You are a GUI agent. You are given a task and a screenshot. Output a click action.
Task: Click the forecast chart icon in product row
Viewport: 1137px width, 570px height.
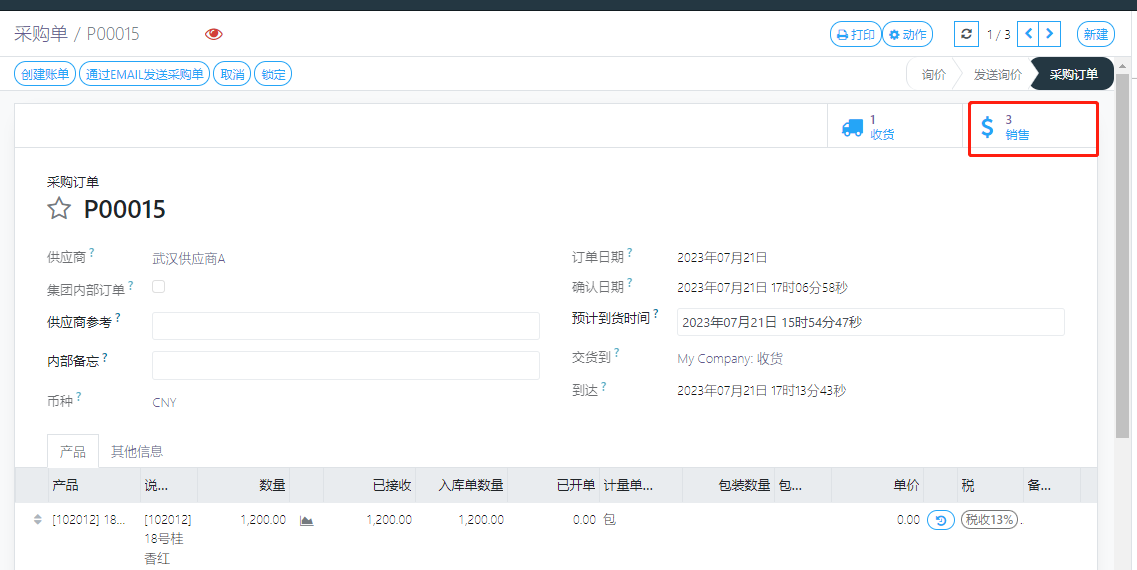point(307,520)
